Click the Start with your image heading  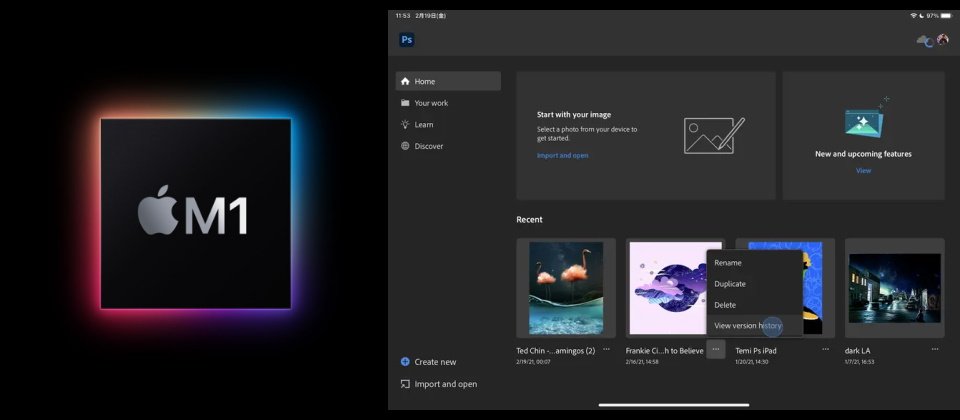coord(574,114)
